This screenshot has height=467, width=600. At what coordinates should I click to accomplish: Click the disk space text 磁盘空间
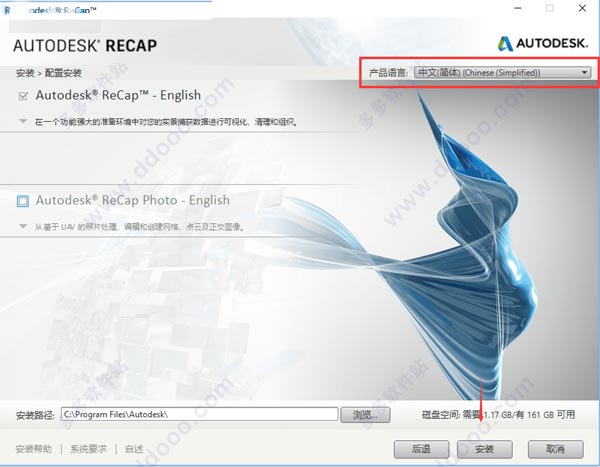(498, 415)
